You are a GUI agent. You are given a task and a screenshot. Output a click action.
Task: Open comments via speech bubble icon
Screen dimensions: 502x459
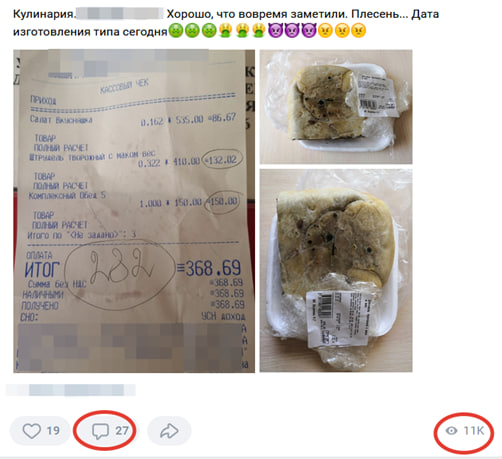(x=100, y=431)
